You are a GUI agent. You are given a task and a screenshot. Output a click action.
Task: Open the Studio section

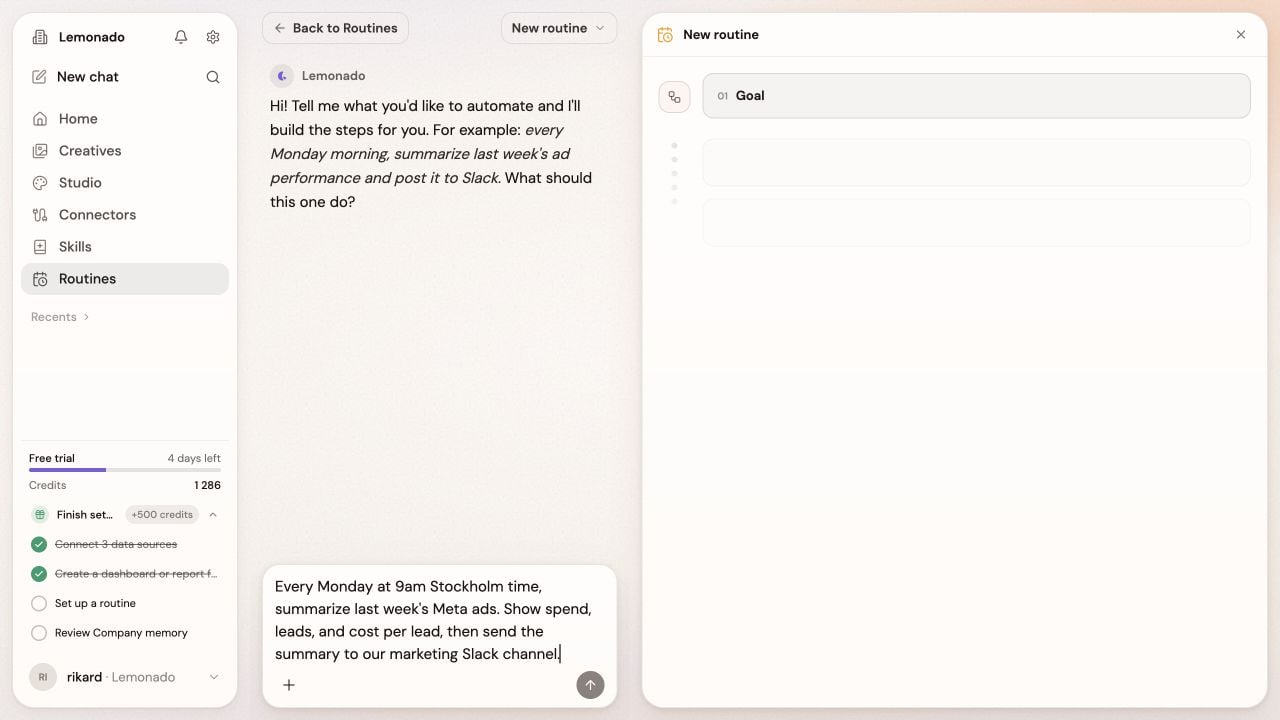click(x=125, y=183)
